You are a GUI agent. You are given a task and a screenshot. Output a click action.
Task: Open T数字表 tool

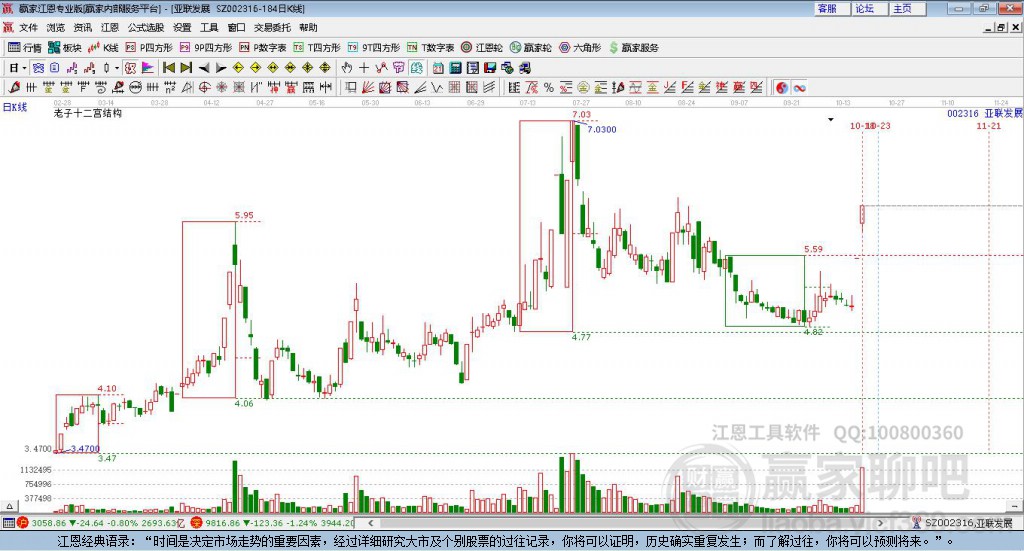pyautogui.click(x=430, y=48)
